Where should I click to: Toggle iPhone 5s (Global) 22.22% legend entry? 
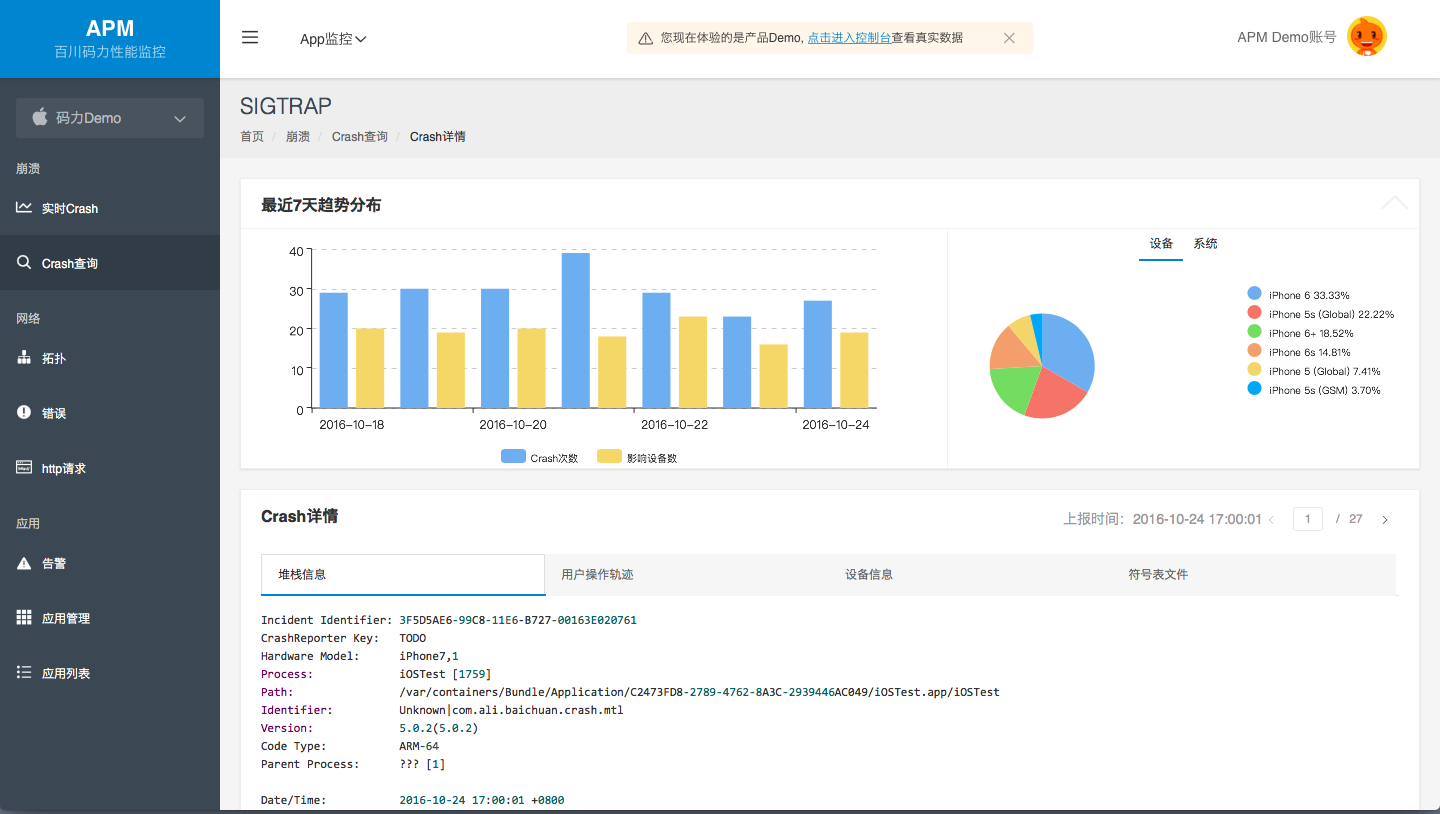click(1320, 313)
